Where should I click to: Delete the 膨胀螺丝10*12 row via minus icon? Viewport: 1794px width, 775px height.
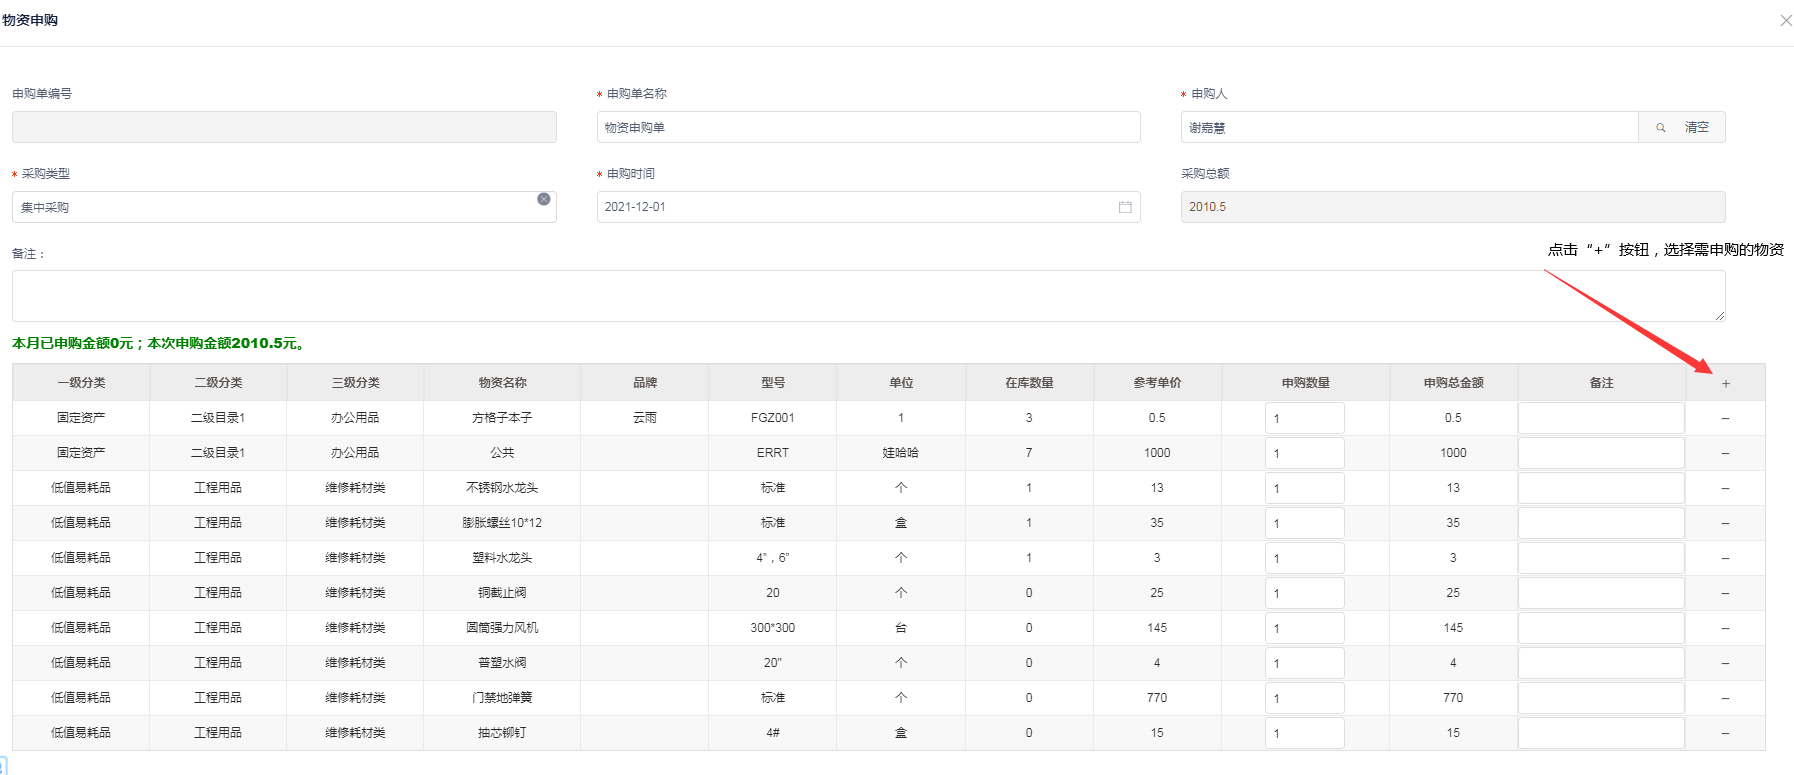pyautogui.click(x=1725, y=523)
